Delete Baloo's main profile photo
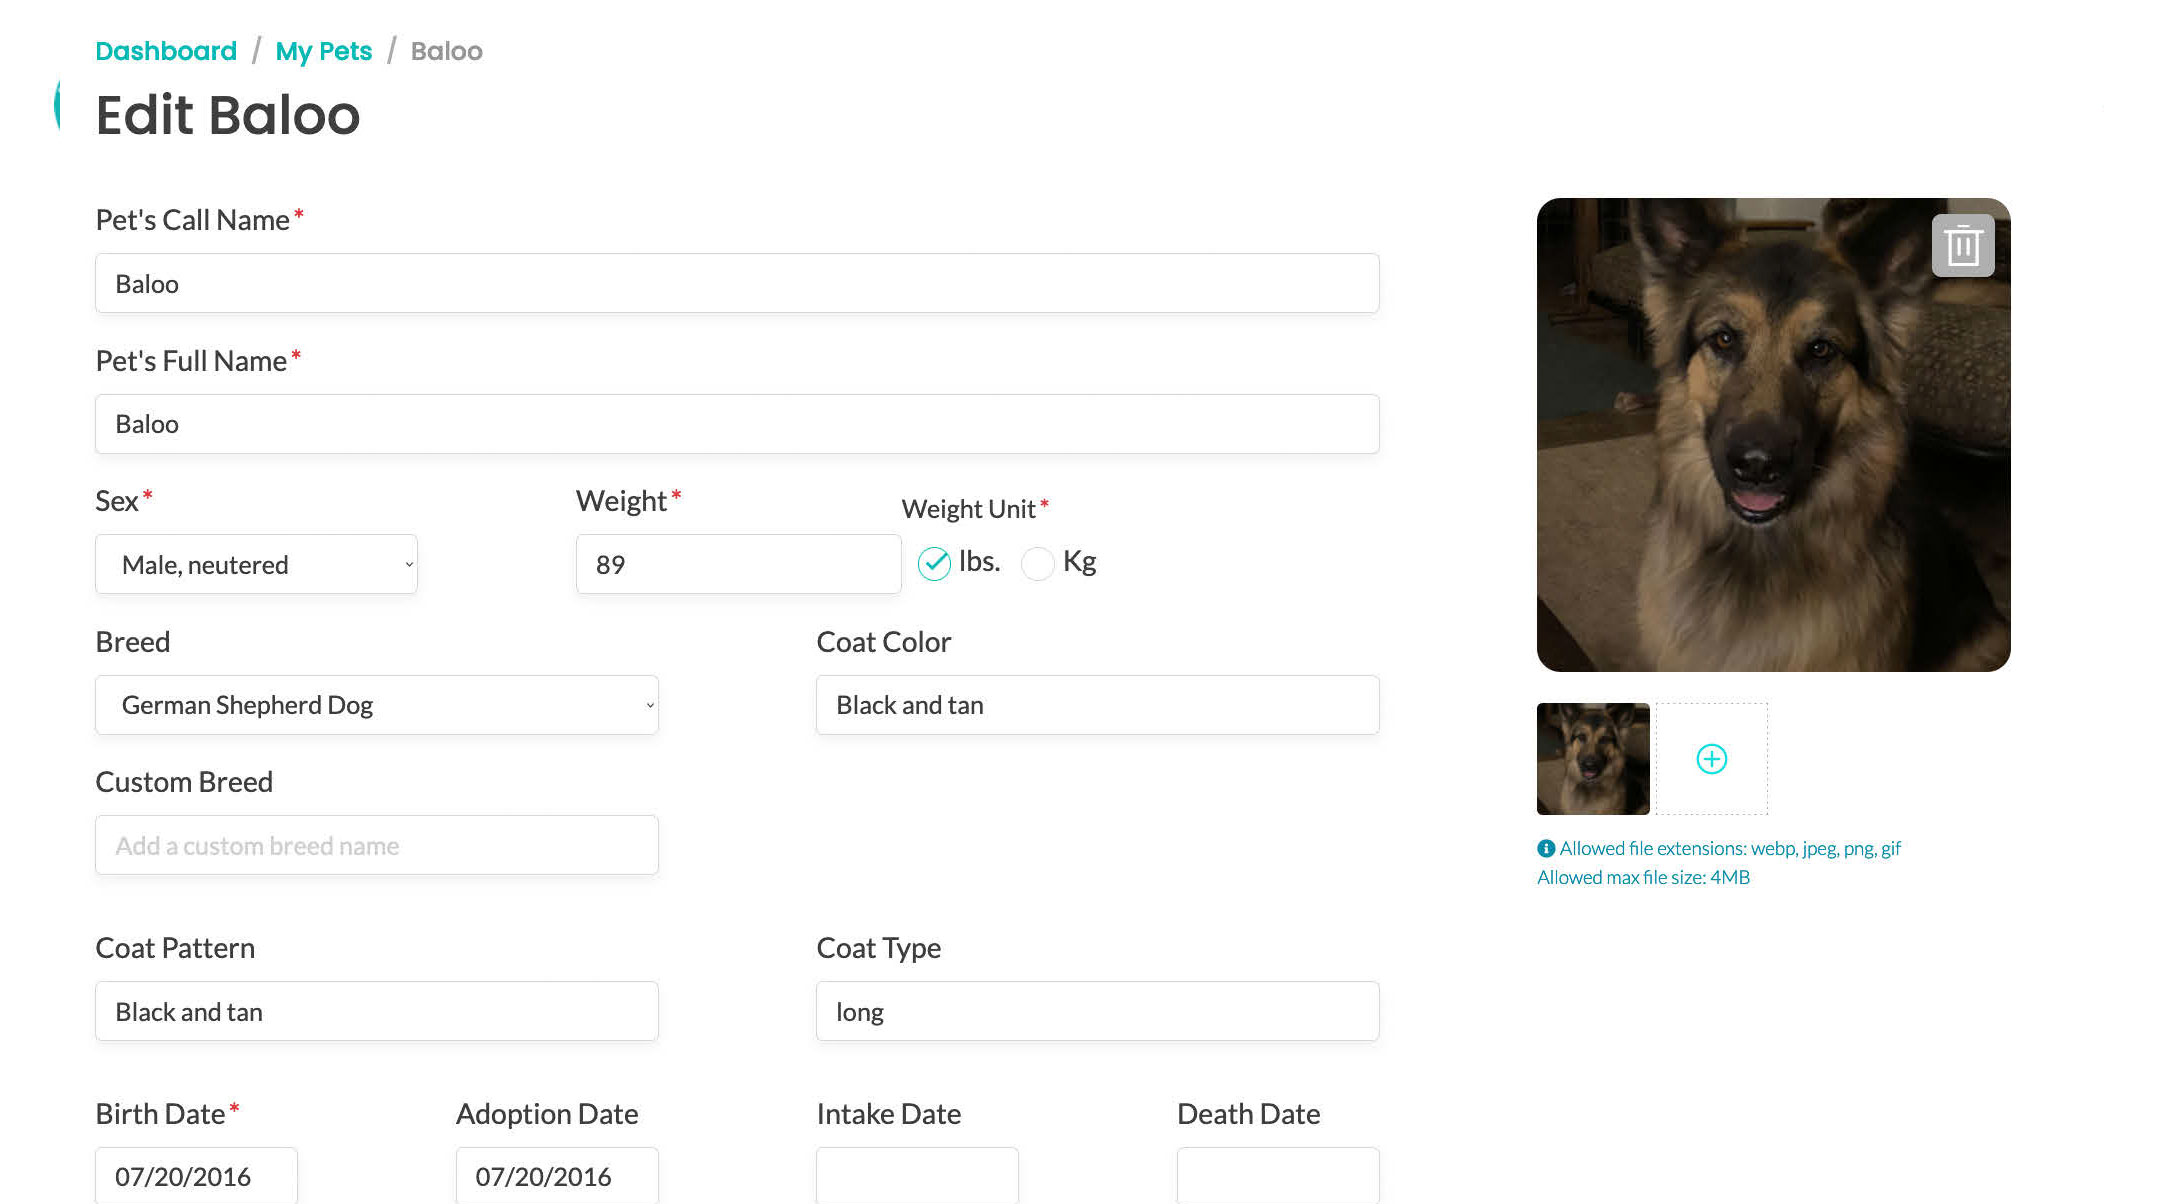Viewport: 2162px width, 1204px height. click(x=1961, y=244)
